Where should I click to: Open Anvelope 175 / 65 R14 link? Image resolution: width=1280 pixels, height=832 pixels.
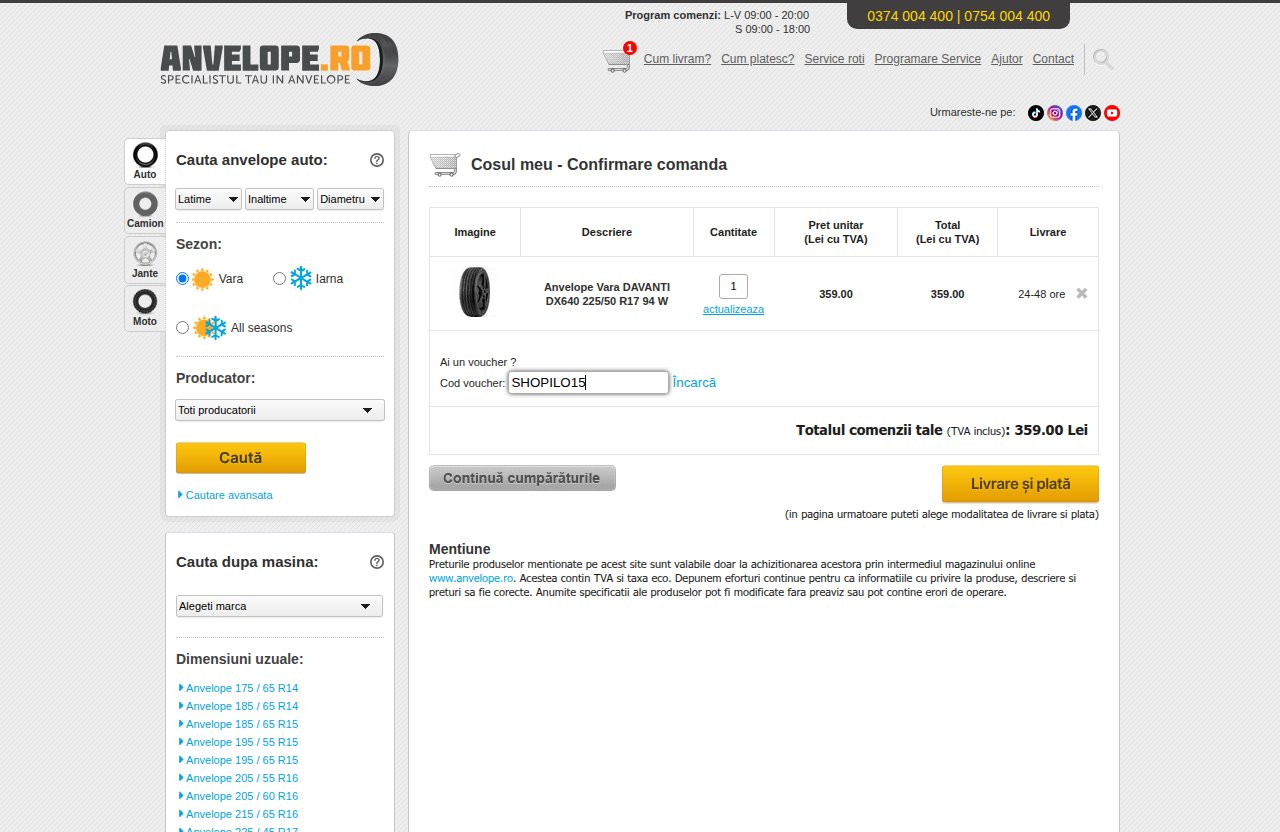[242, 688]
